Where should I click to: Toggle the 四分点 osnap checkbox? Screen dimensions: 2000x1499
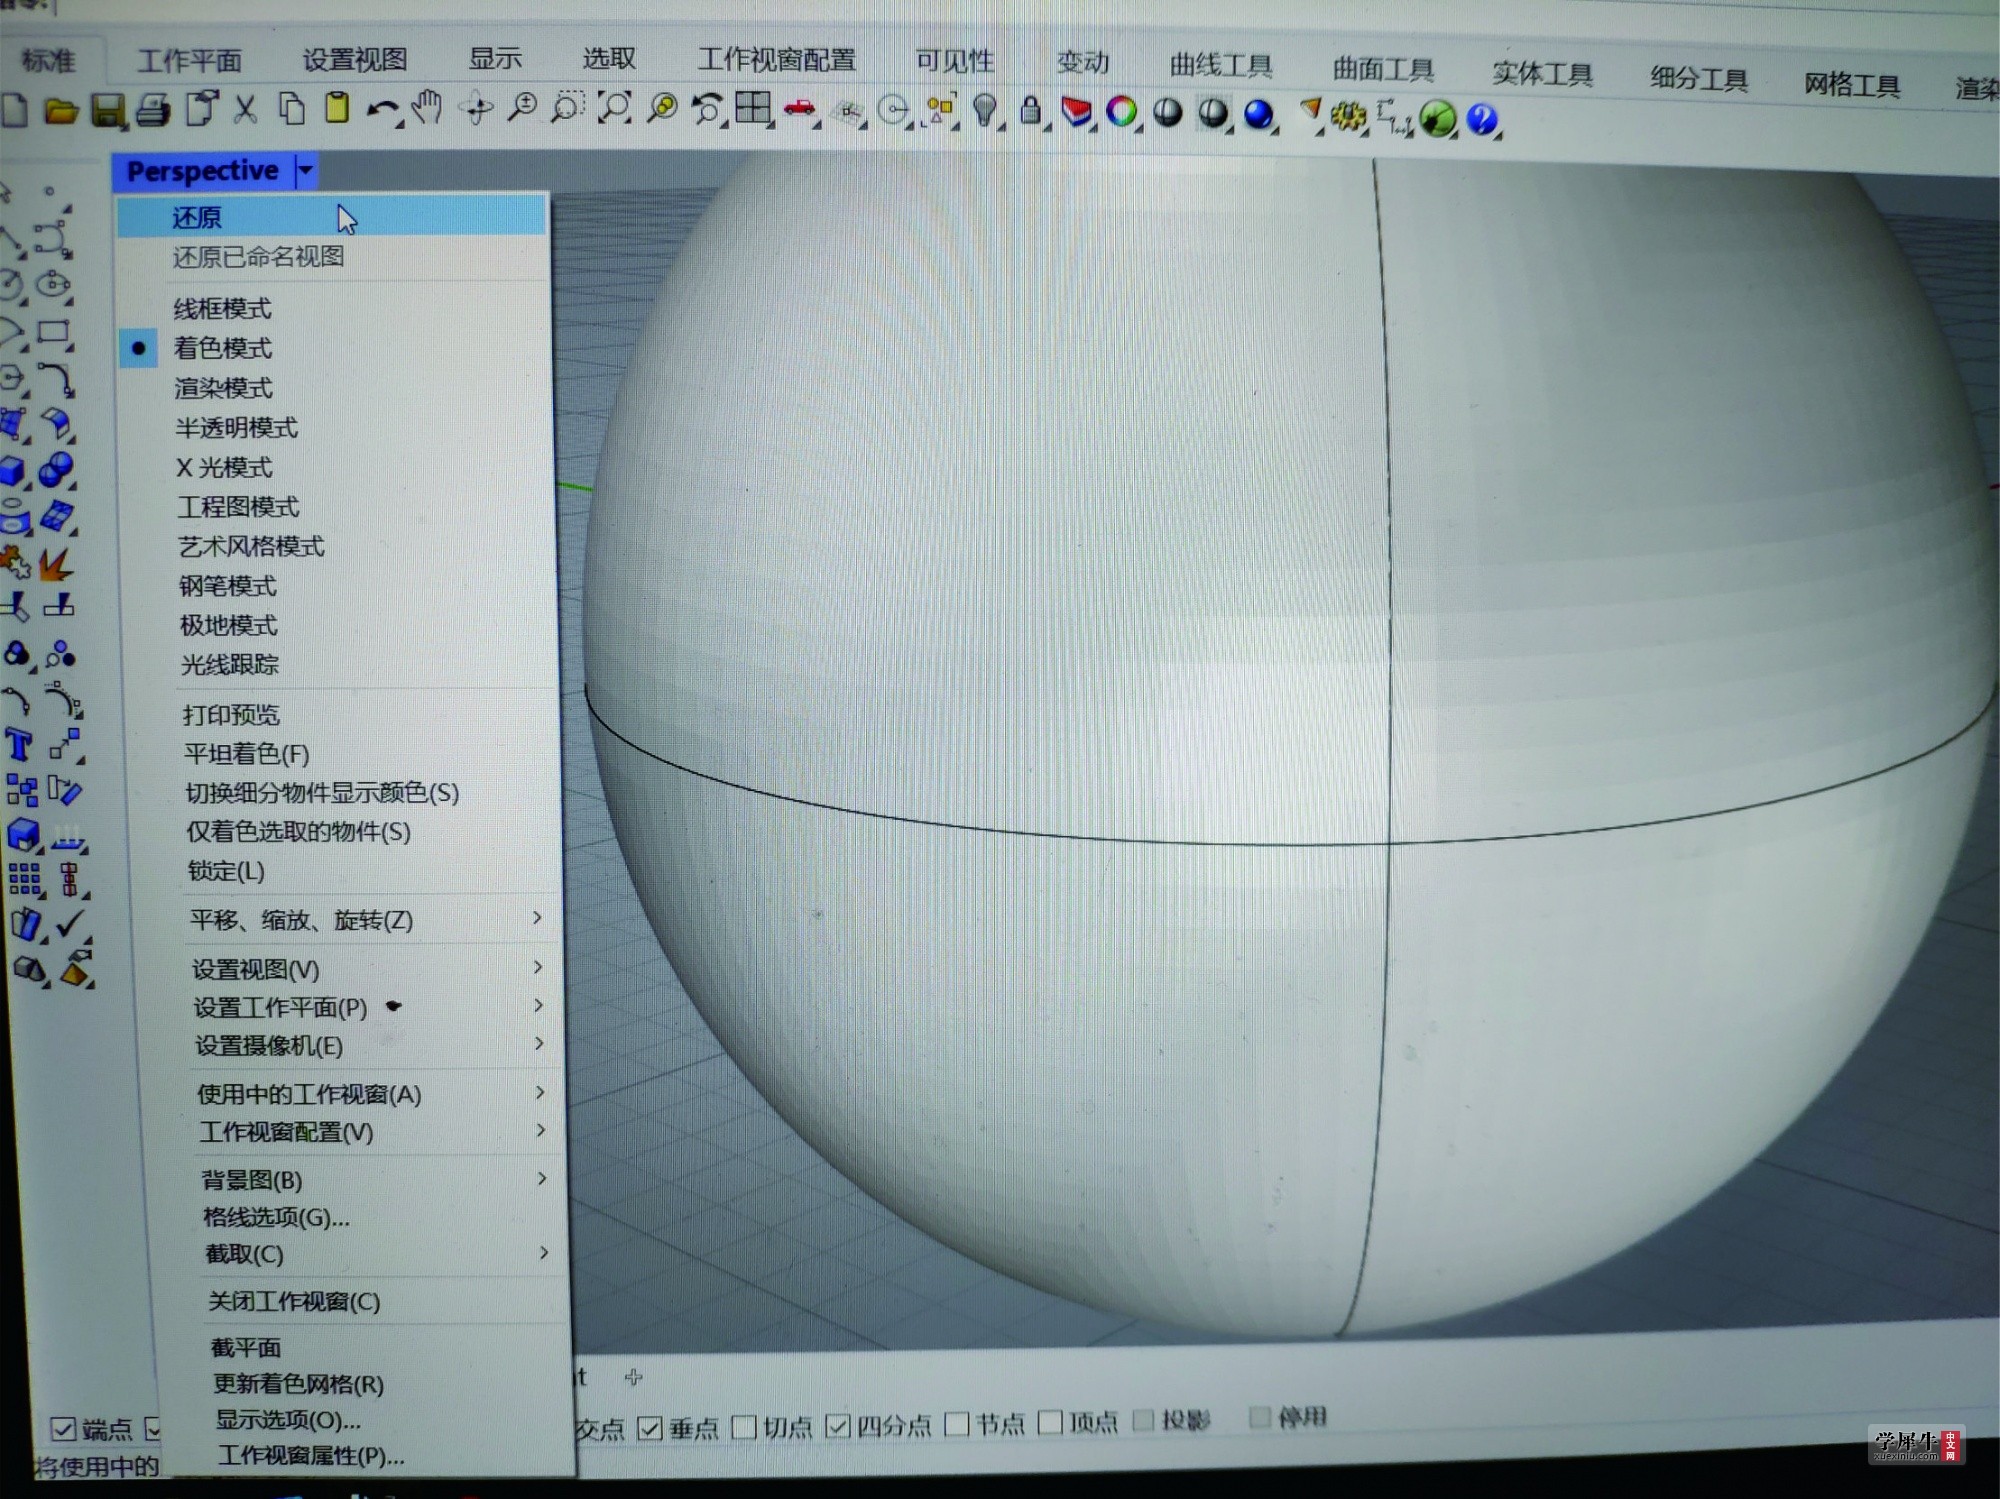838,1426
